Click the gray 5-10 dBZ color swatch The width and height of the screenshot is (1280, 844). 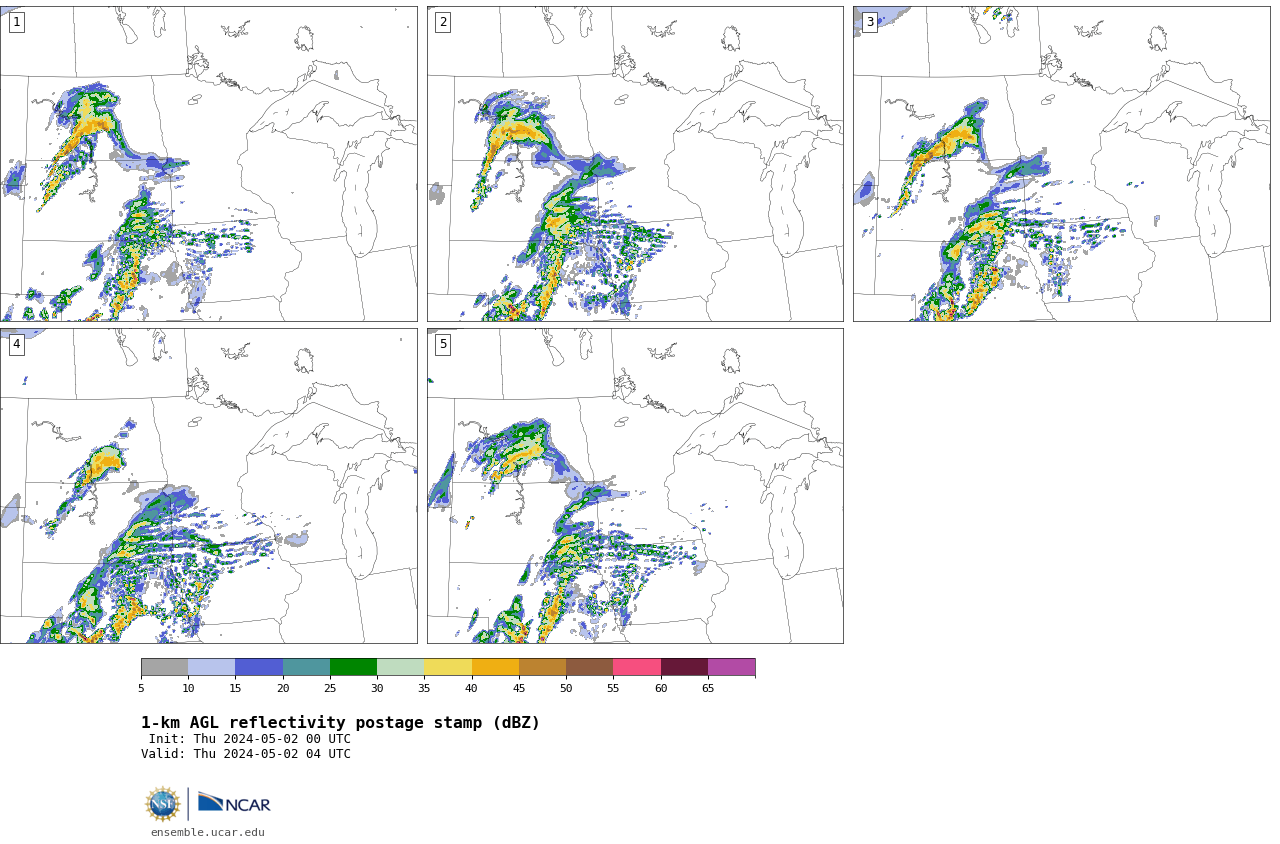click(164, 667)
